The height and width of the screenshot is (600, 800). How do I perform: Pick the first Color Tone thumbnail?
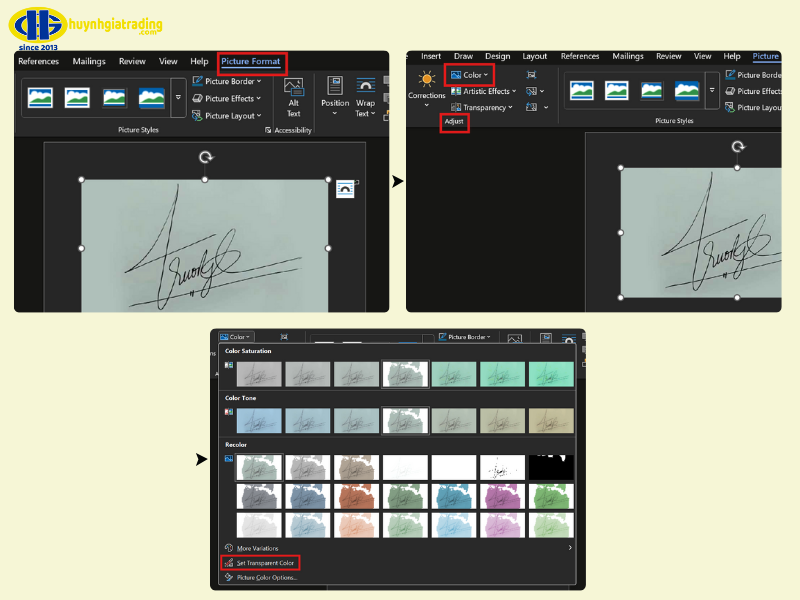point(259,420)
